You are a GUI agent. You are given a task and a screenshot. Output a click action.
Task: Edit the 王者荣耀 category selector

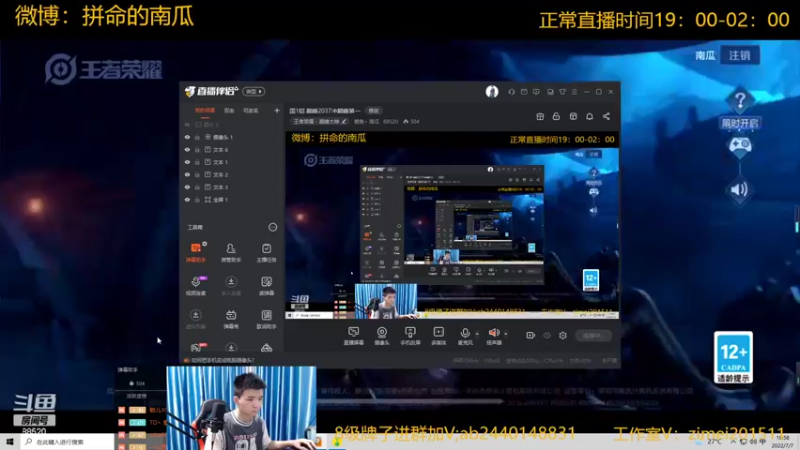coord(320,121)
